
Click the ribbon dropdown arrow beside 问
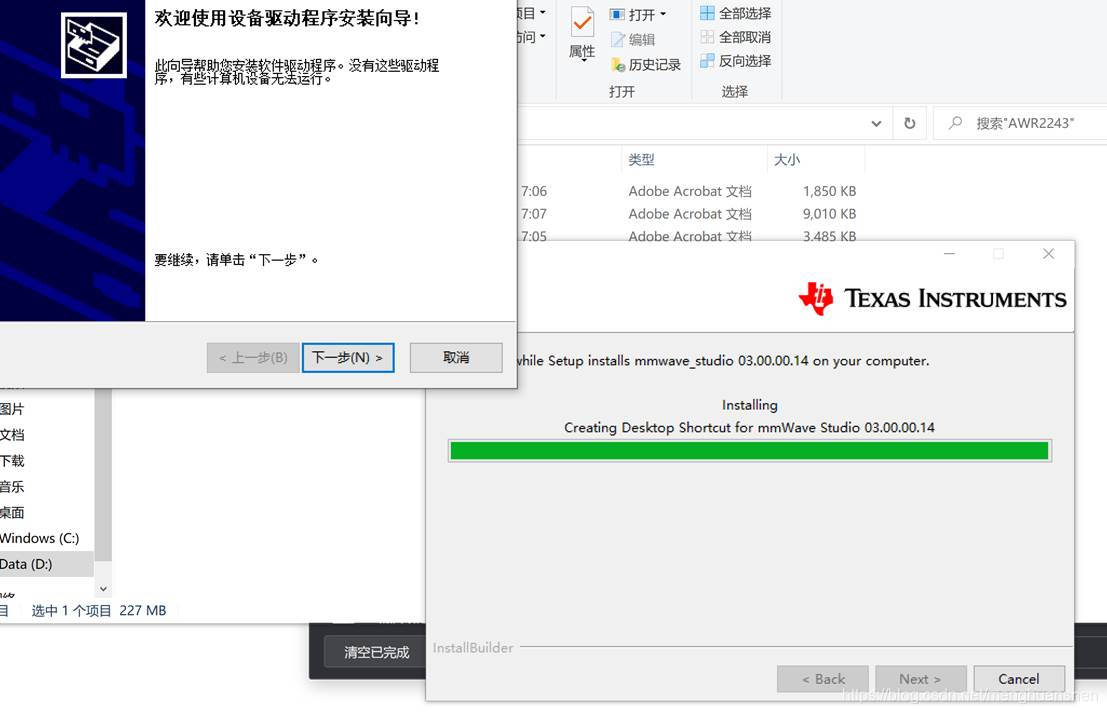[542, 36]
